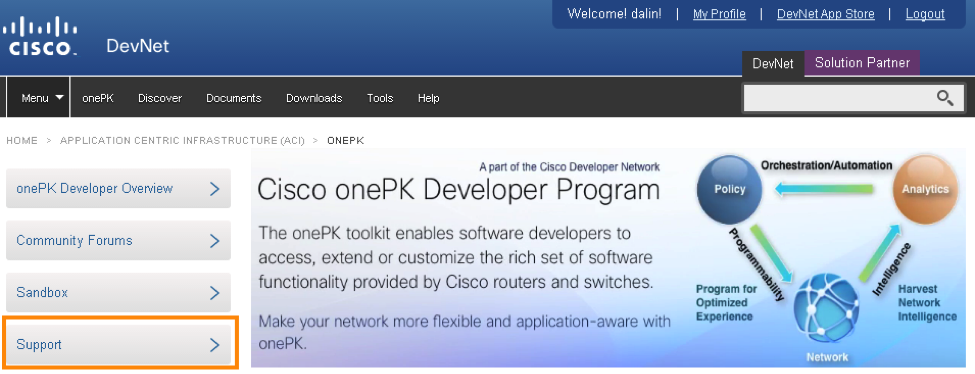Open the Sandbox sidebar button

point(118,292)
